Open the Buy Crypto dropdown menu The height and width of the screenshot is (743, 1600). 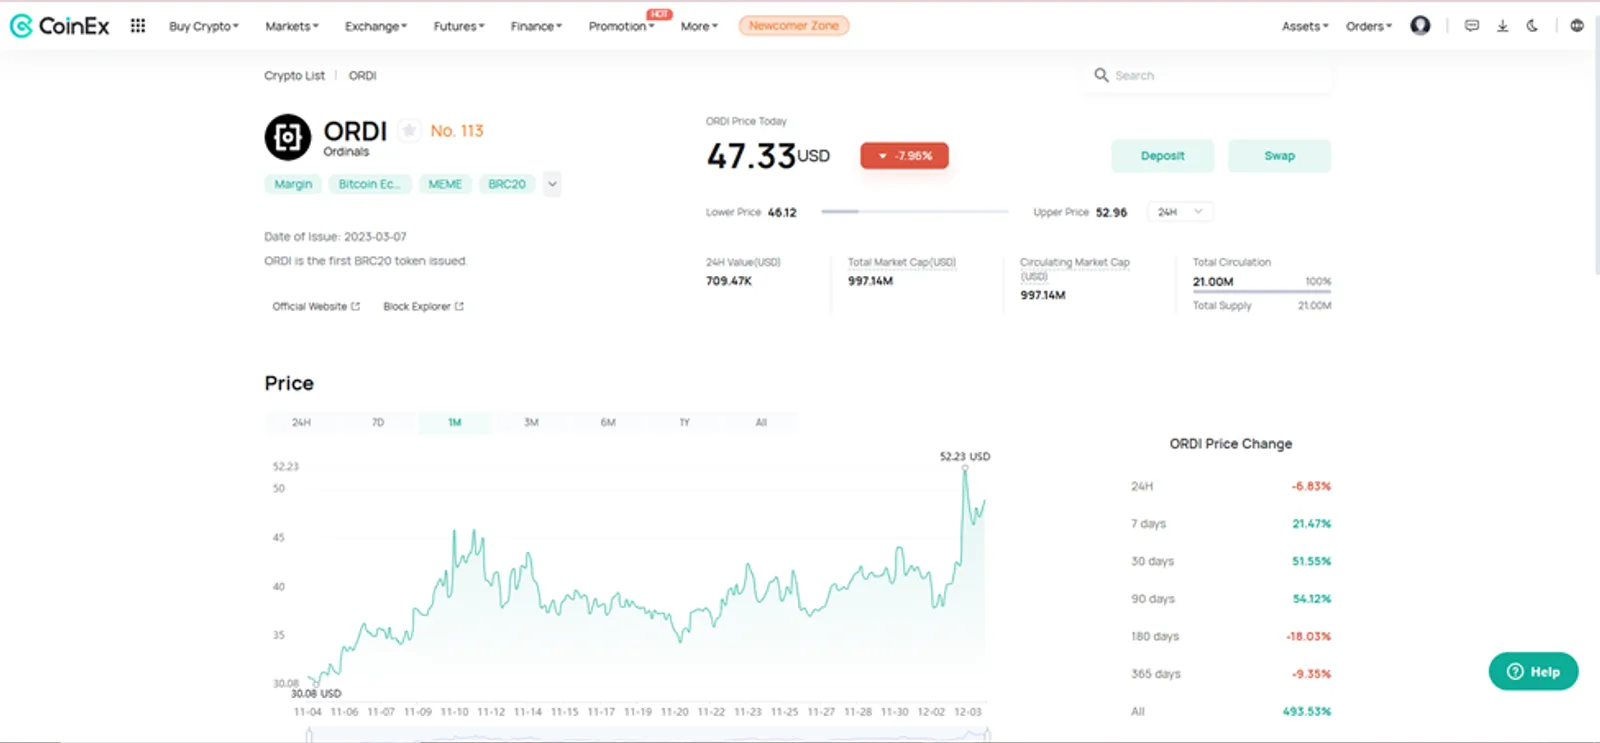[204, 27]
